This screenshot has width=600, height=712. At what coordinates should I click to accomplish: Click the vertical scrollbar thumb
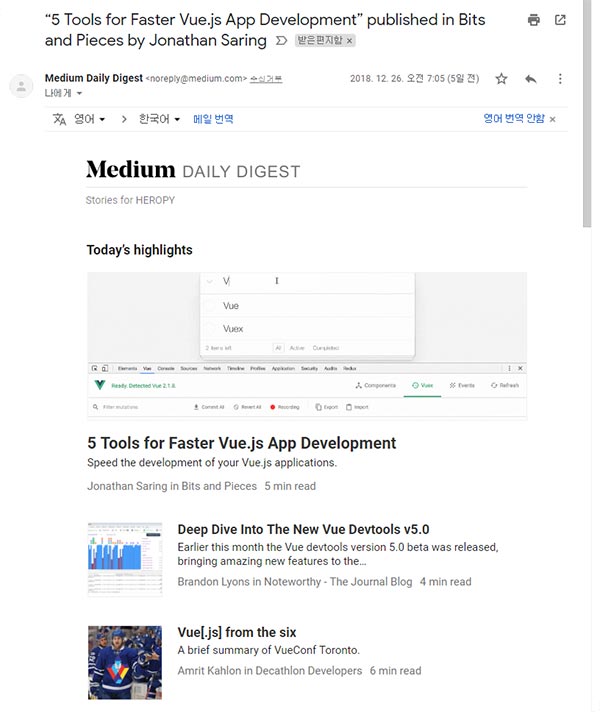click(x=587, y=114)
